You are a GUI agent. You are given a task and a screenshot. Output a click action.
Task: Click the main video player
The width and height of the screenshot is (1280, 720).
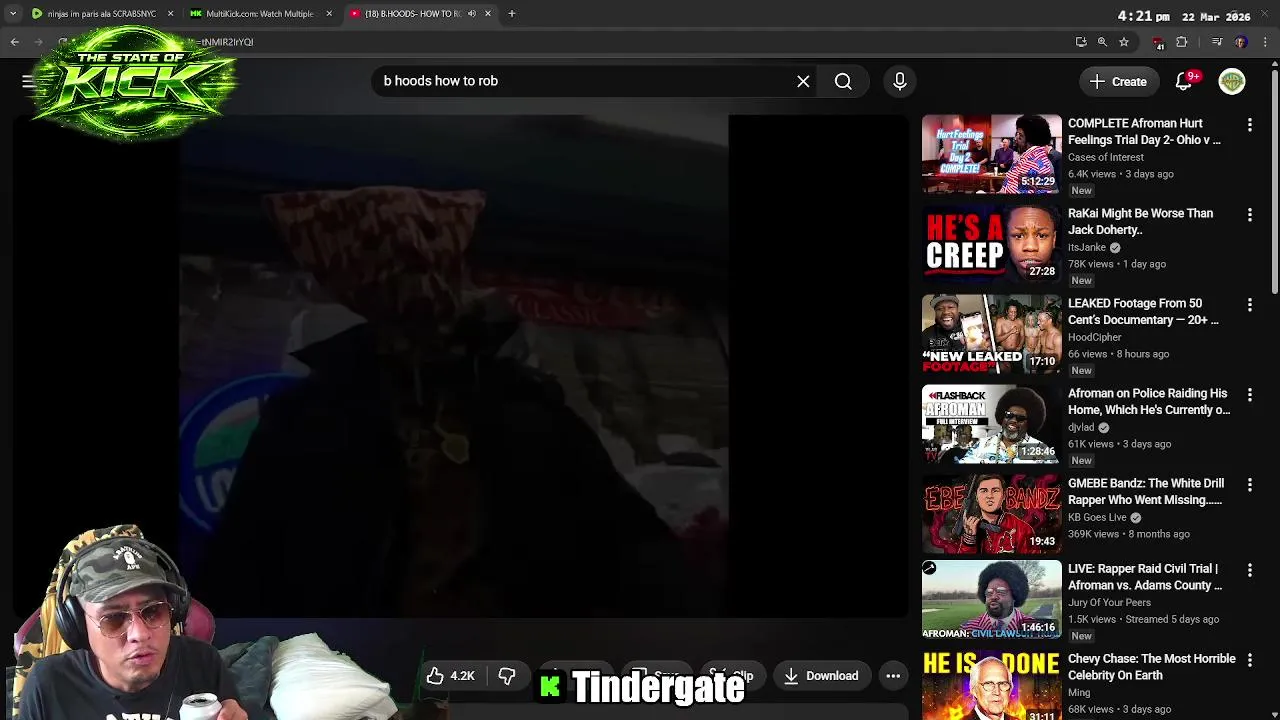[x=460, y=366]
